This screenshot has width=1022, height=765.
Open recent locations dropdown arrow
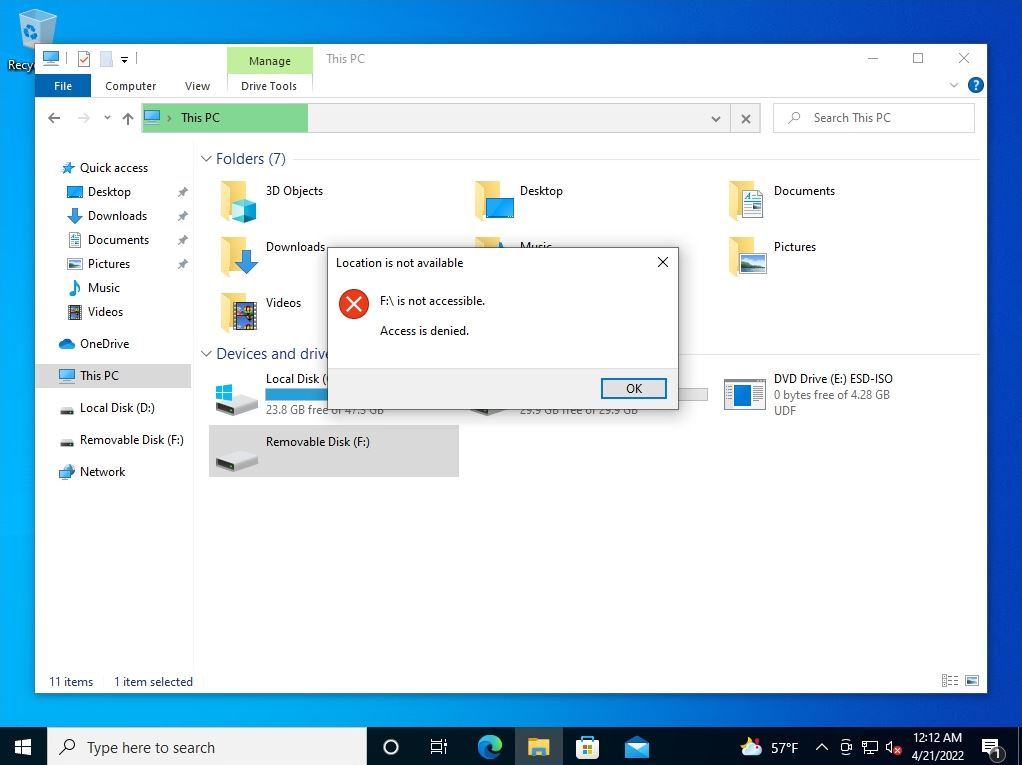point(107,118)
